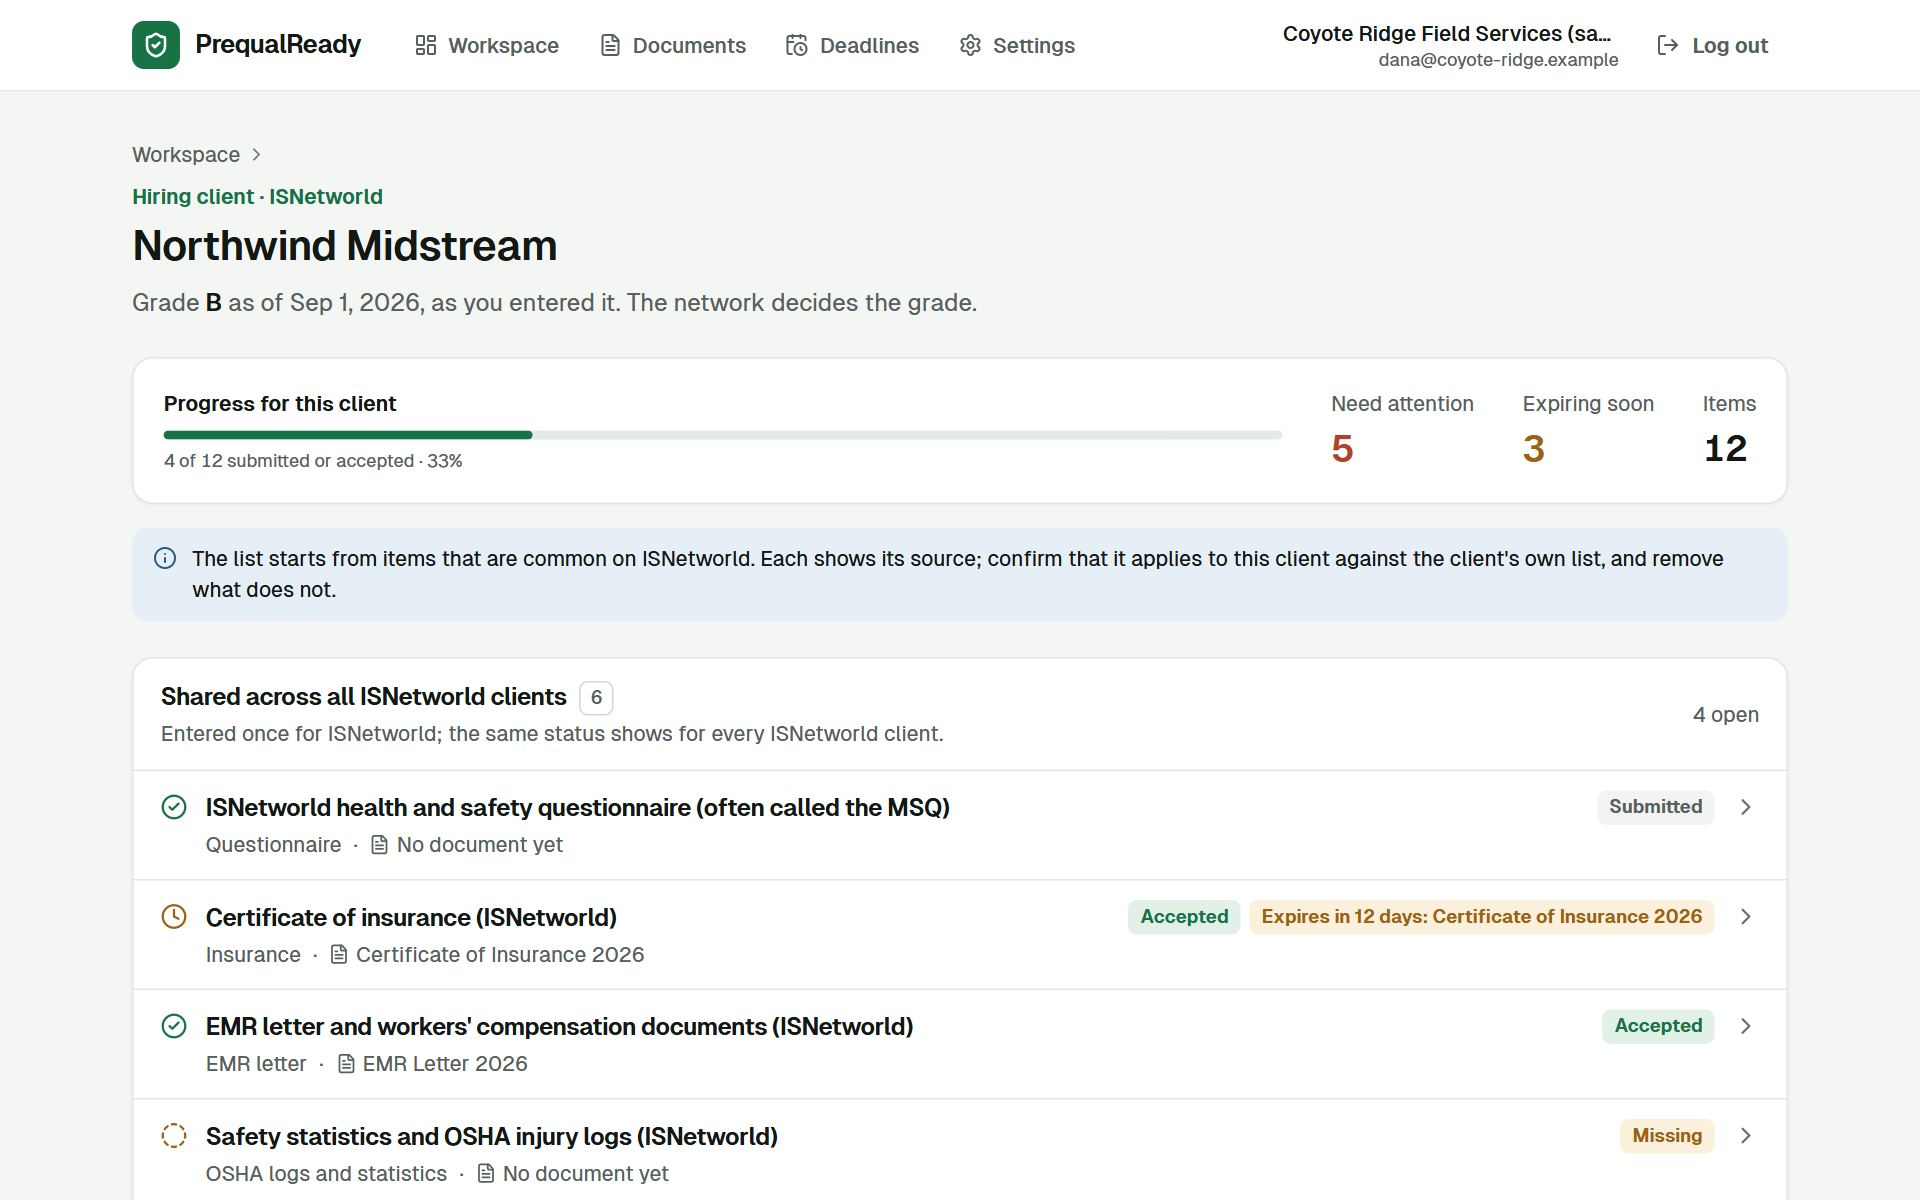Image resolution: width=1920 pixels, height=1200 pixels.
Task: Click the Workspace breadcrumb link
Action: (186, 154)
